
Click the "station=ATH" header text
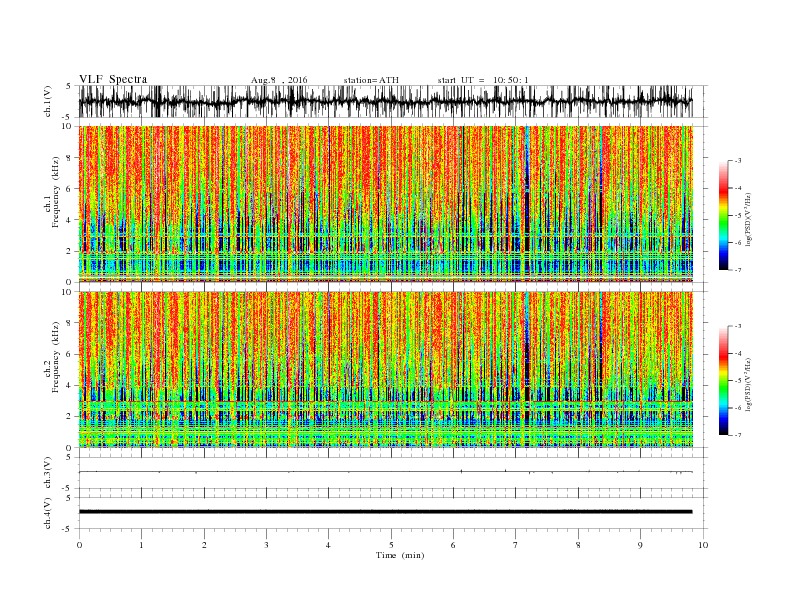click(x=371, y=80)
